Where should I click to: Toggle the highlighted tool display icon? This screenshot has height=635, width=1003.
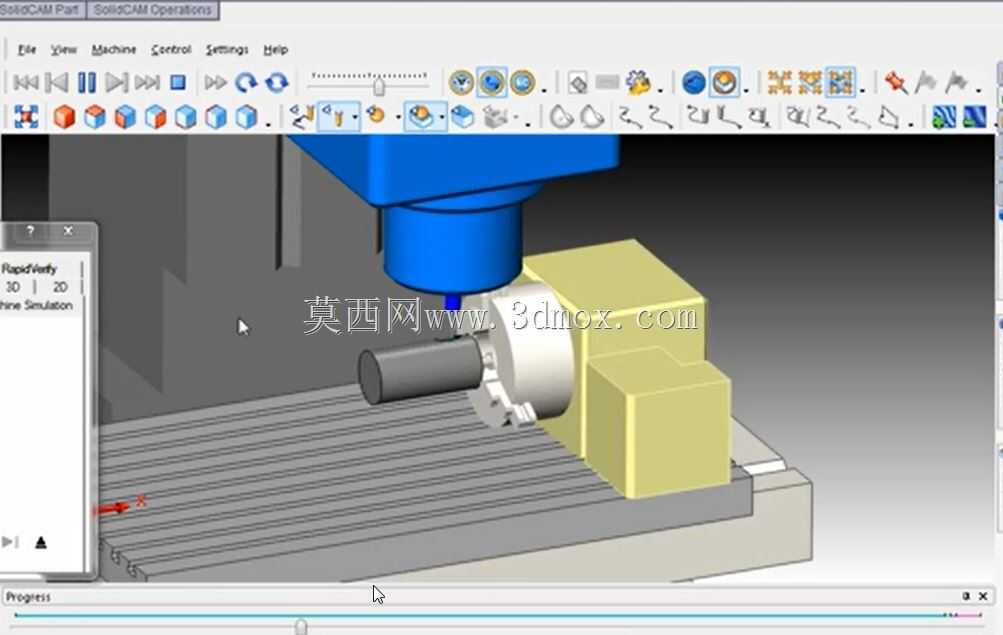(333, 117)
